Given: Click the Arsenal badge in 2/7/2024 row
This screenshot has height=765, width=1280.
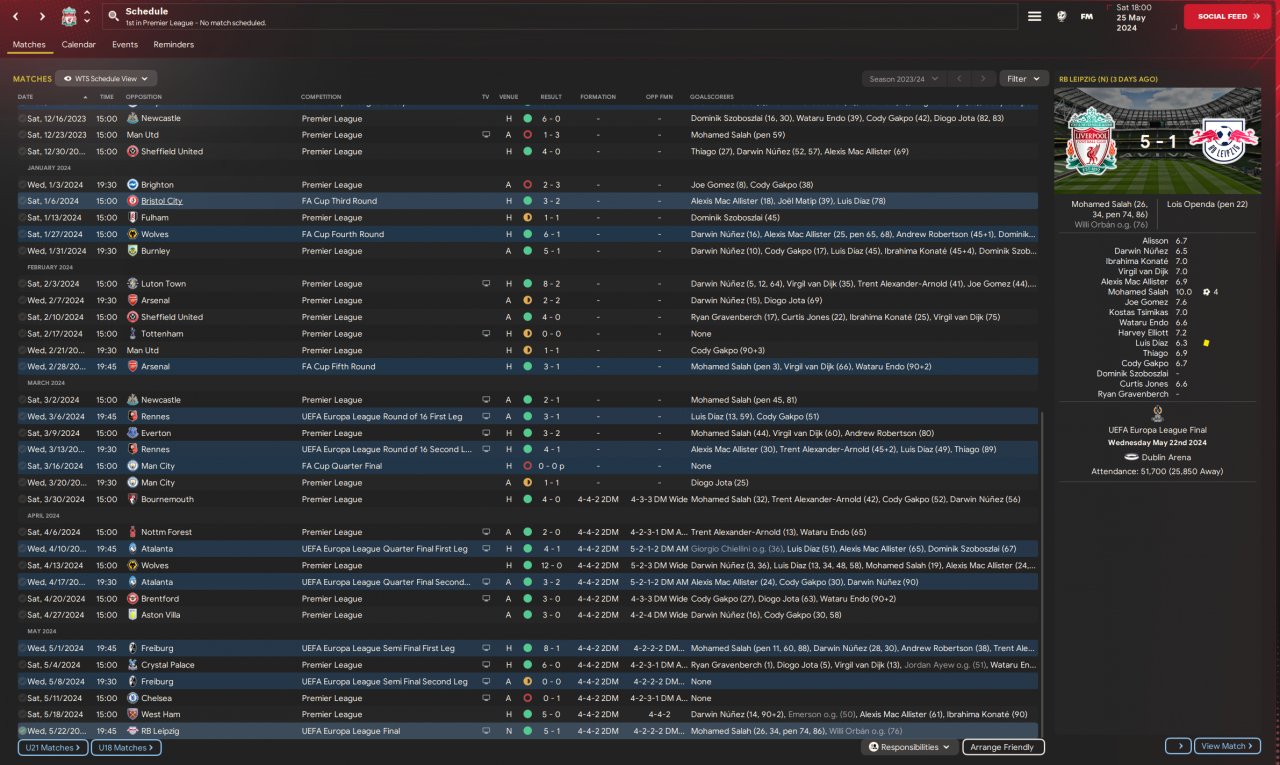Looking at the screenshot, I should coord(132,300).
